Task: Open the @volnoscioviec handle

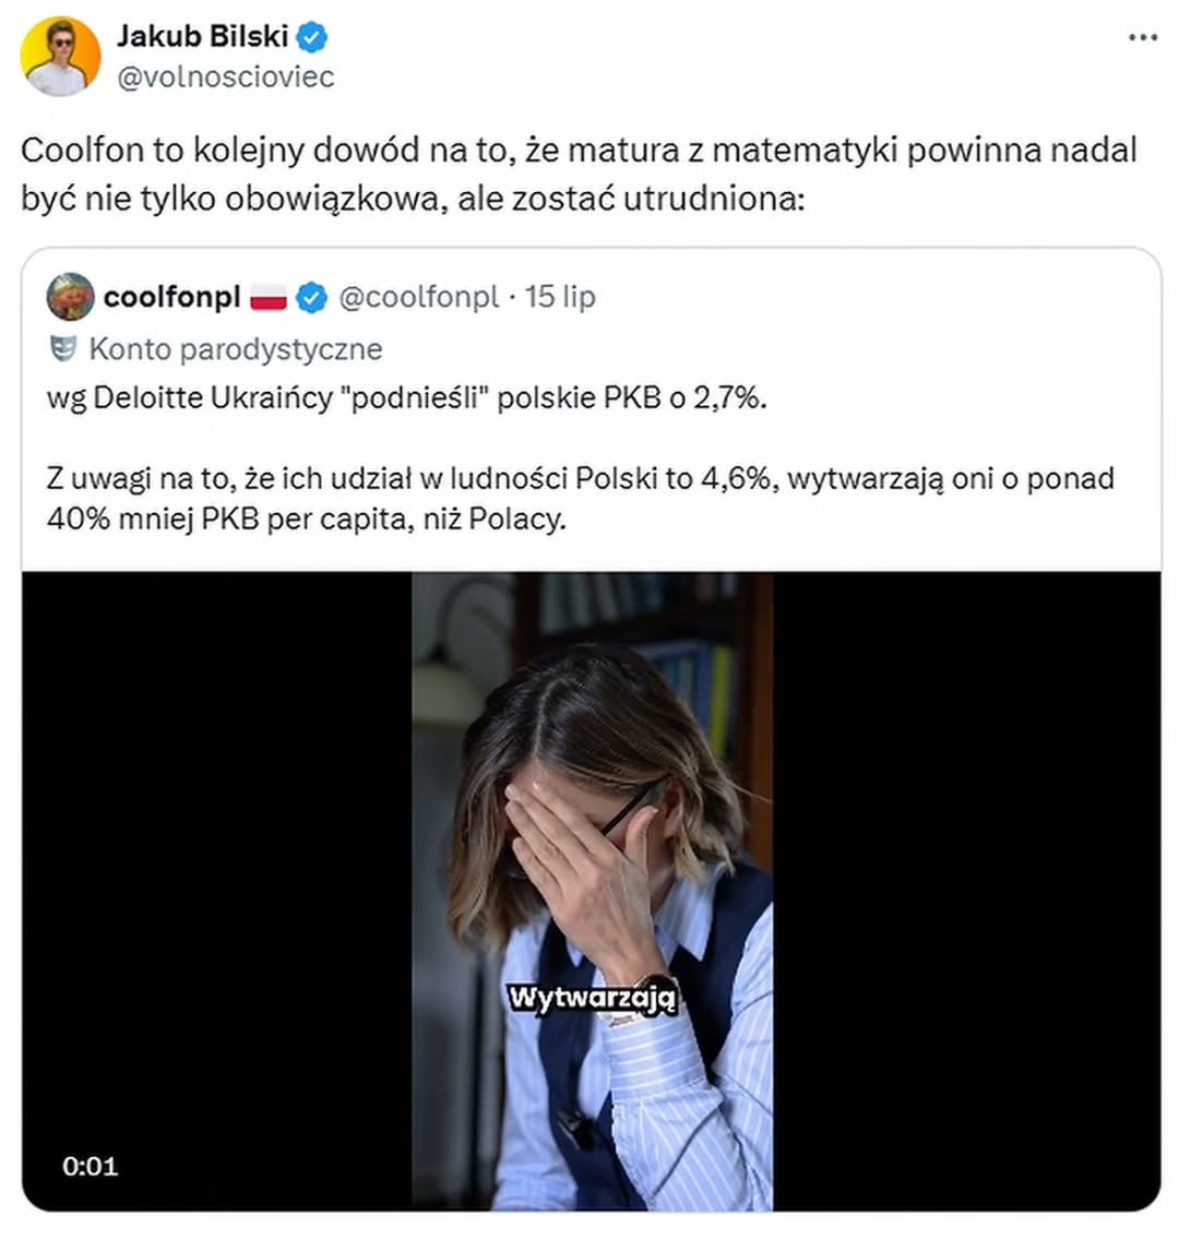Action: pyautogui.click(x=225, y=77)
